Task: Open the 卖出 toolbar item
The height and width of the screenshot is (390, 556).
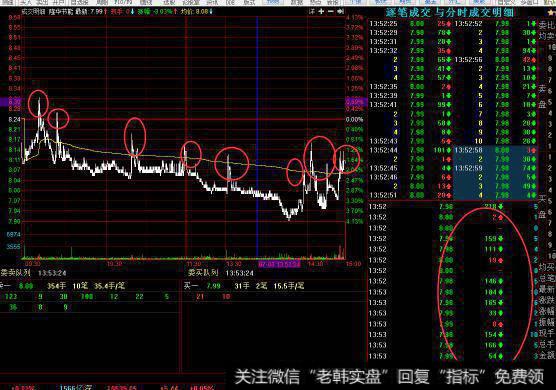Action: point(43,2)
